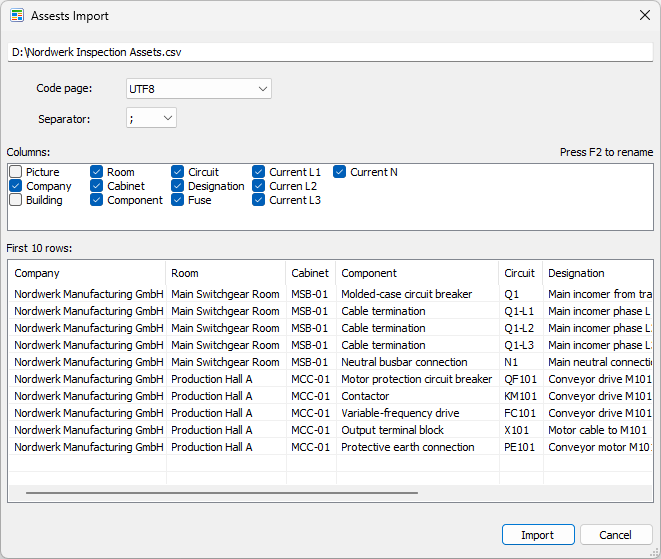This screenshot has width=661, height=559.
Task: Toggle the Current L1 checkbox
Action: pos(258,172)
